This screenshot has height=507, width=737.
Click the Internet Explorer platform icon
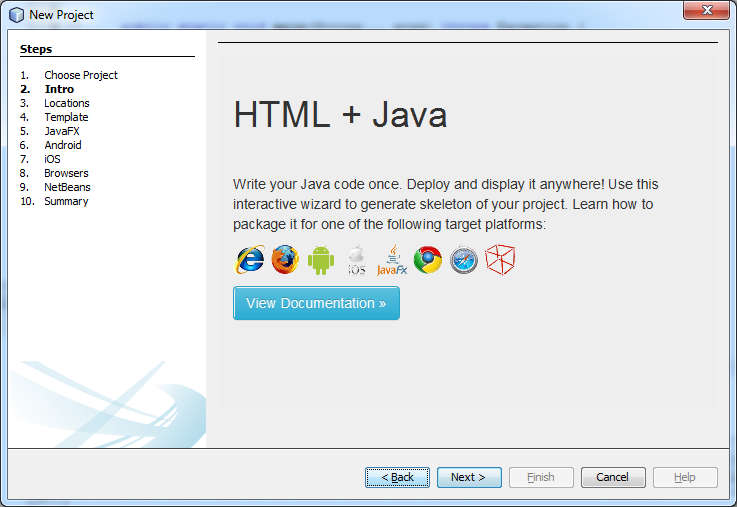250,259
